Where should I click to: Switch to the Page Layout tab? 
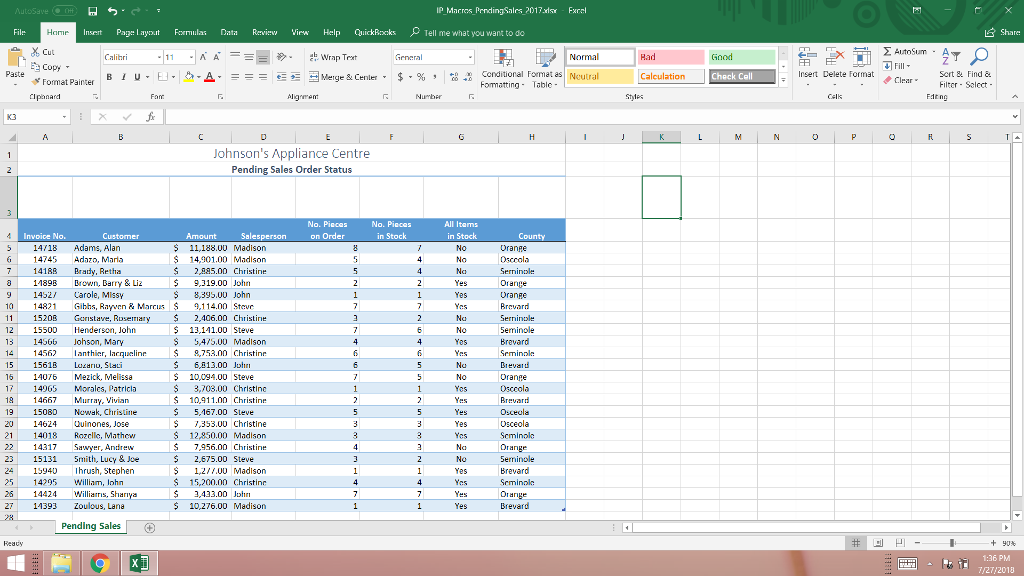138,32
